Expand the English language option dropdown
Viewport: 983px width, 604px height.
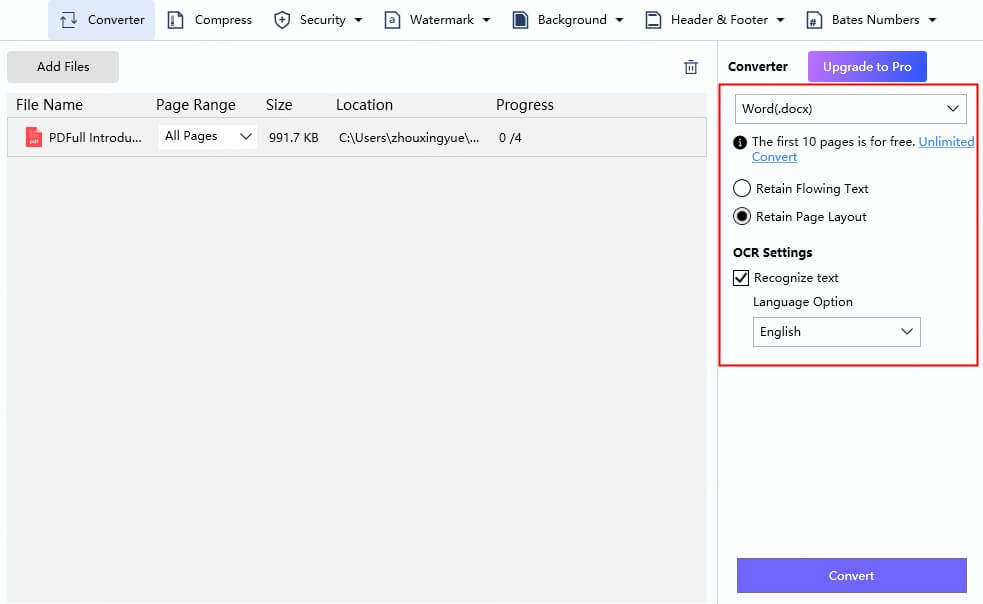click(x=836, y=331)
